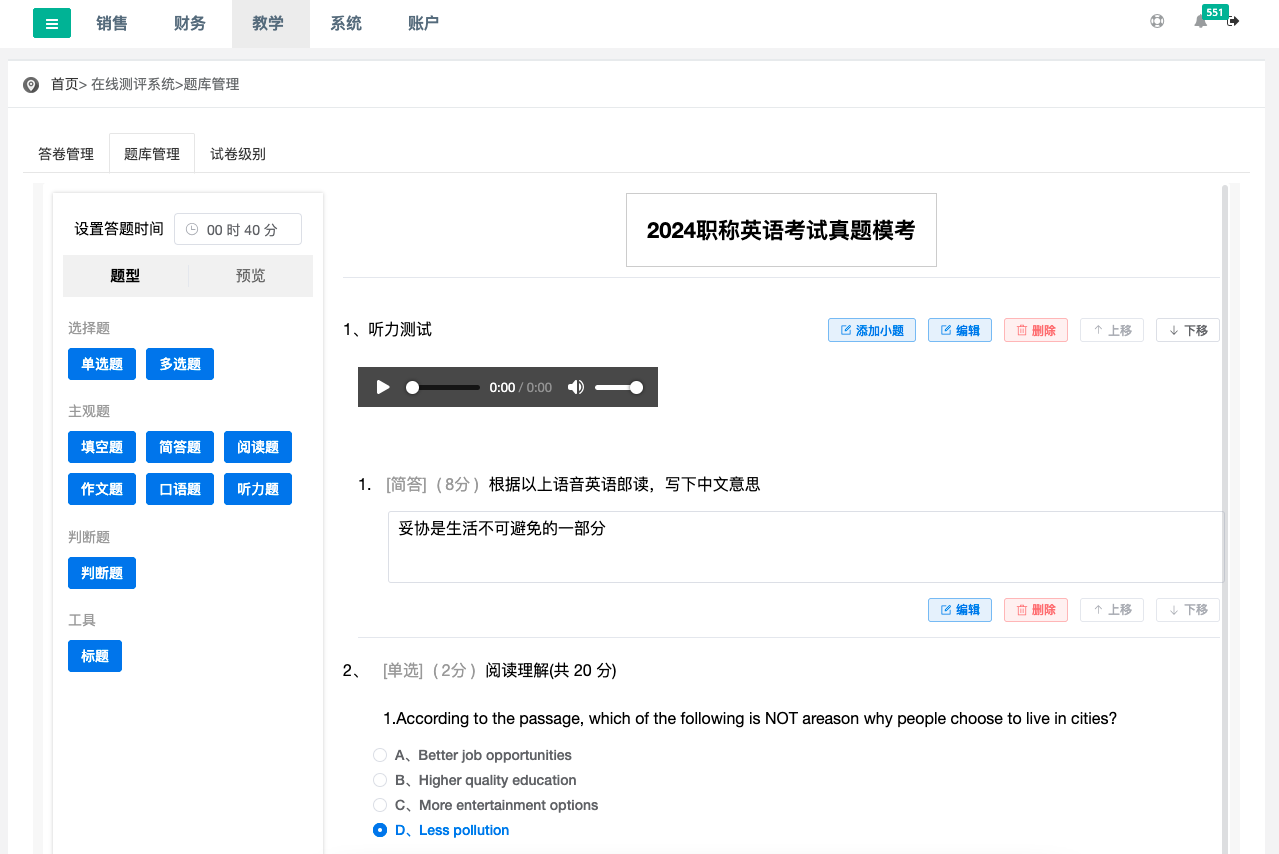Click 下移 under the 简答 sub-question

pos(1188,610)
